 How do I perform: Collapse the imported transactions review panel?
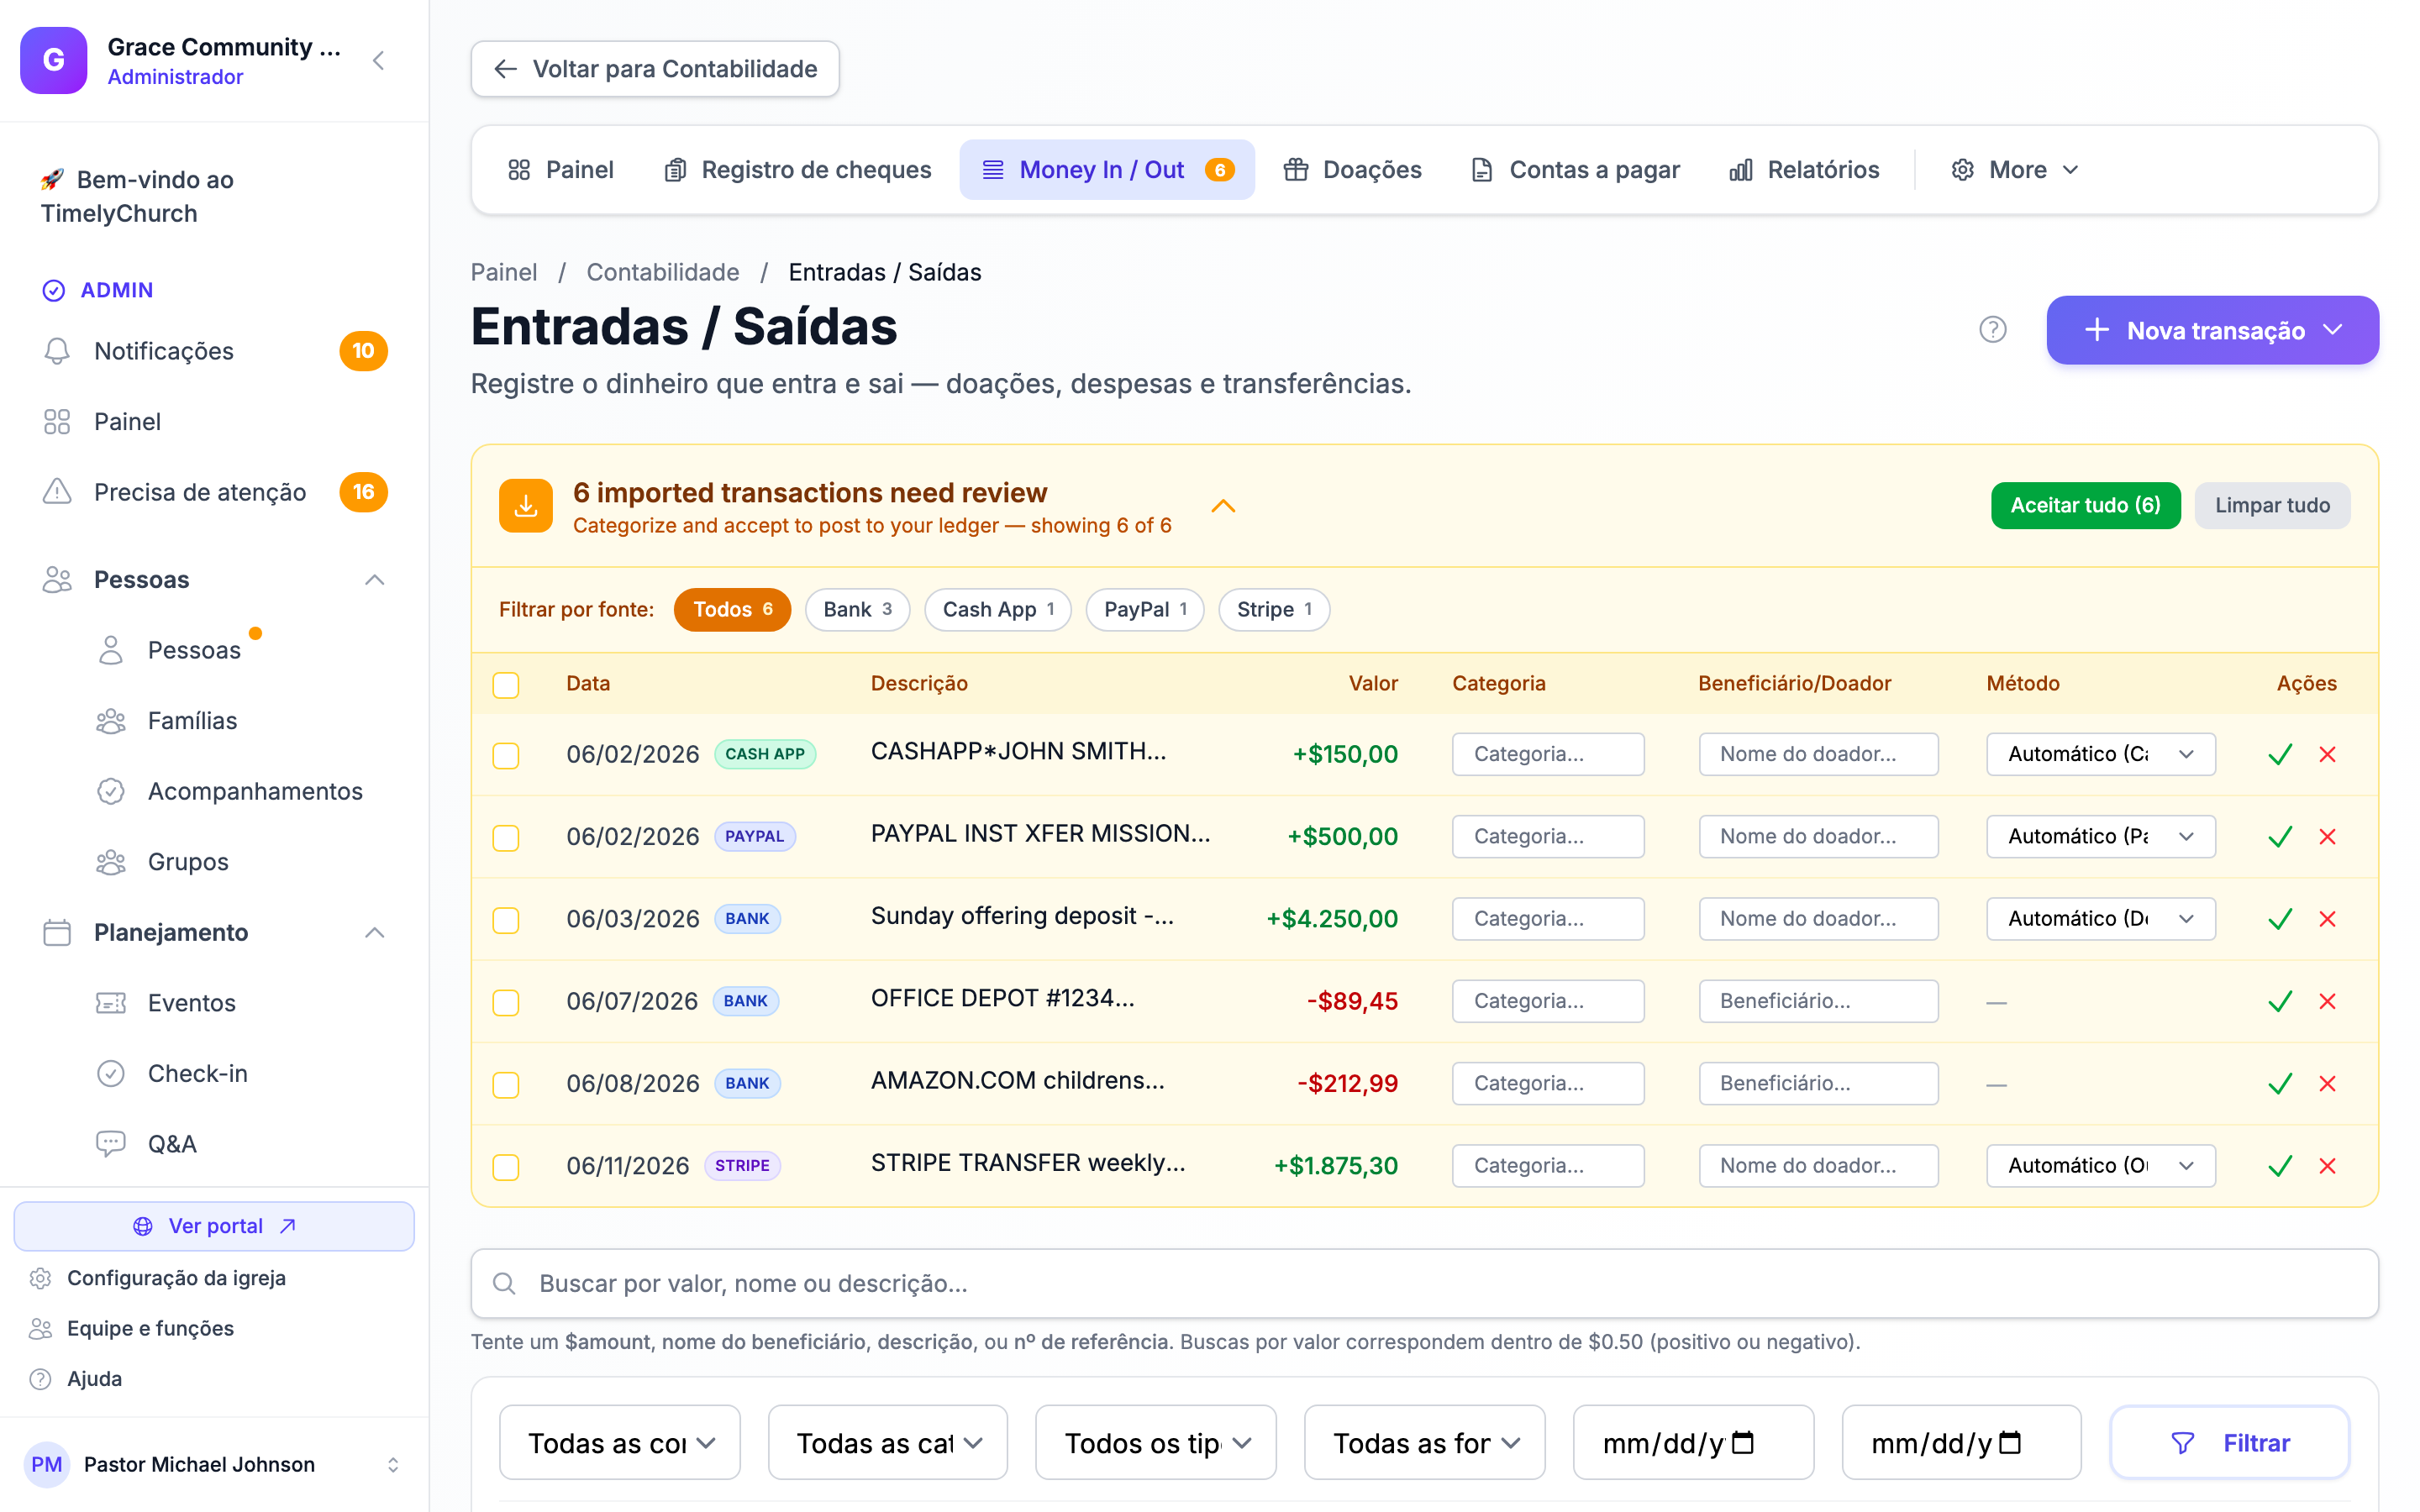pyautogui.click(x=1223, y=506)
